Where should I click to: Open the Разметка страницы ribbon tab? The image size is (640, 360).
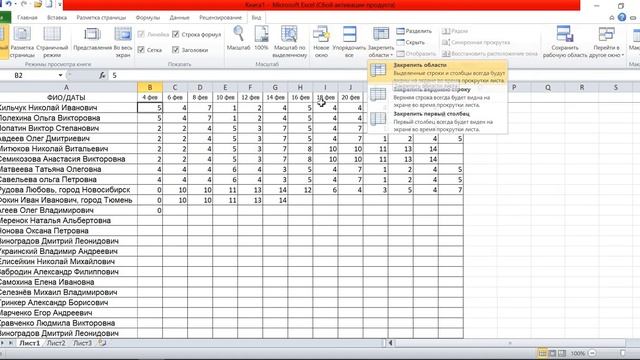101,18
